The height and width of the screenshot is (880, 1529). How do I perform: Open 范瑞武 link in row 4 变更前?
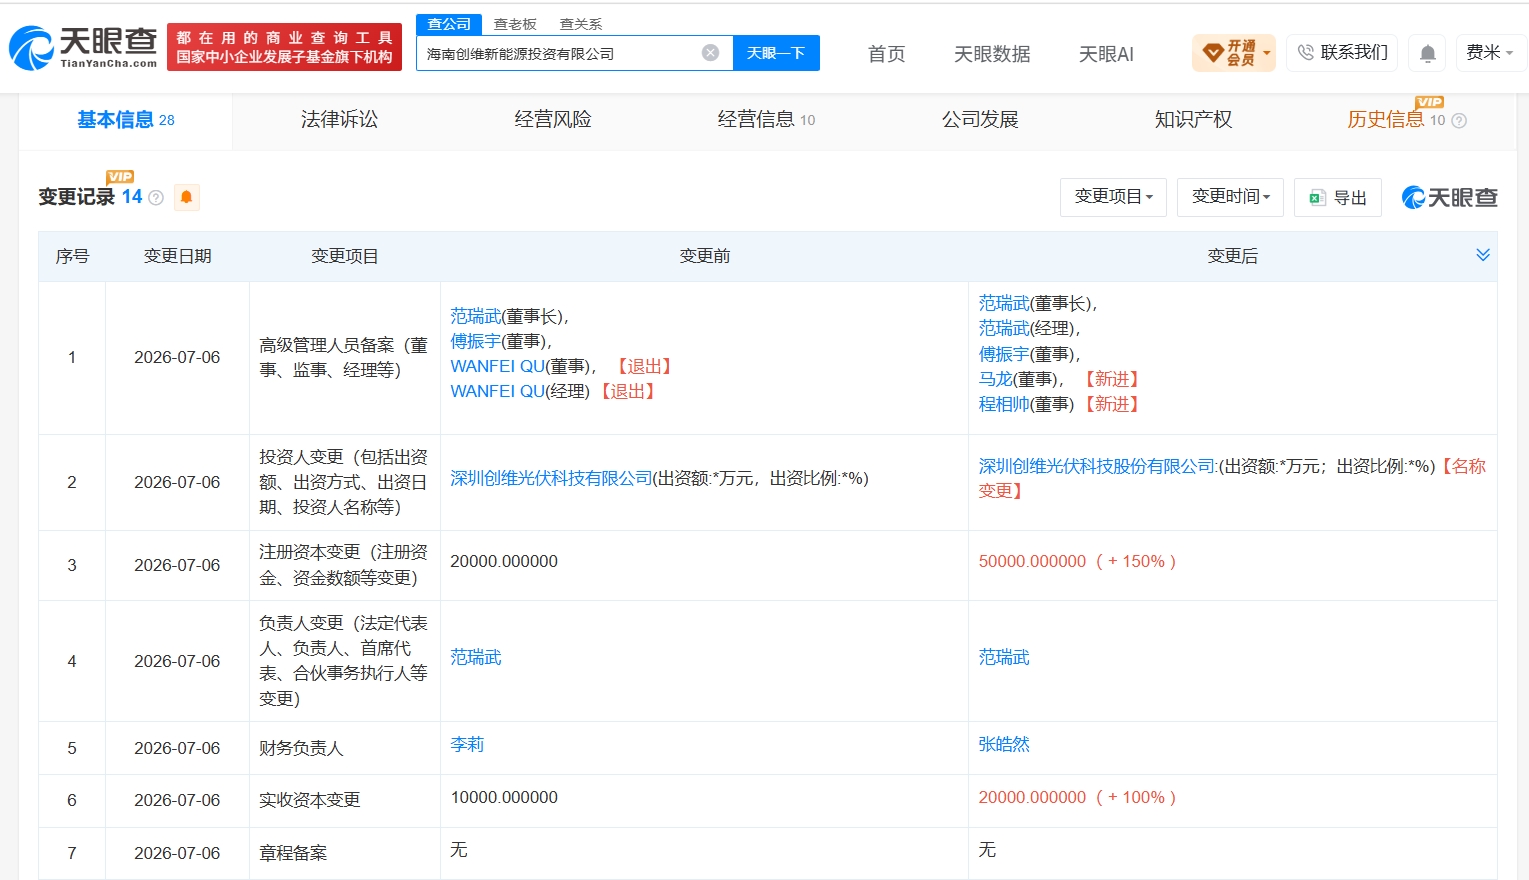coord(476,657)
